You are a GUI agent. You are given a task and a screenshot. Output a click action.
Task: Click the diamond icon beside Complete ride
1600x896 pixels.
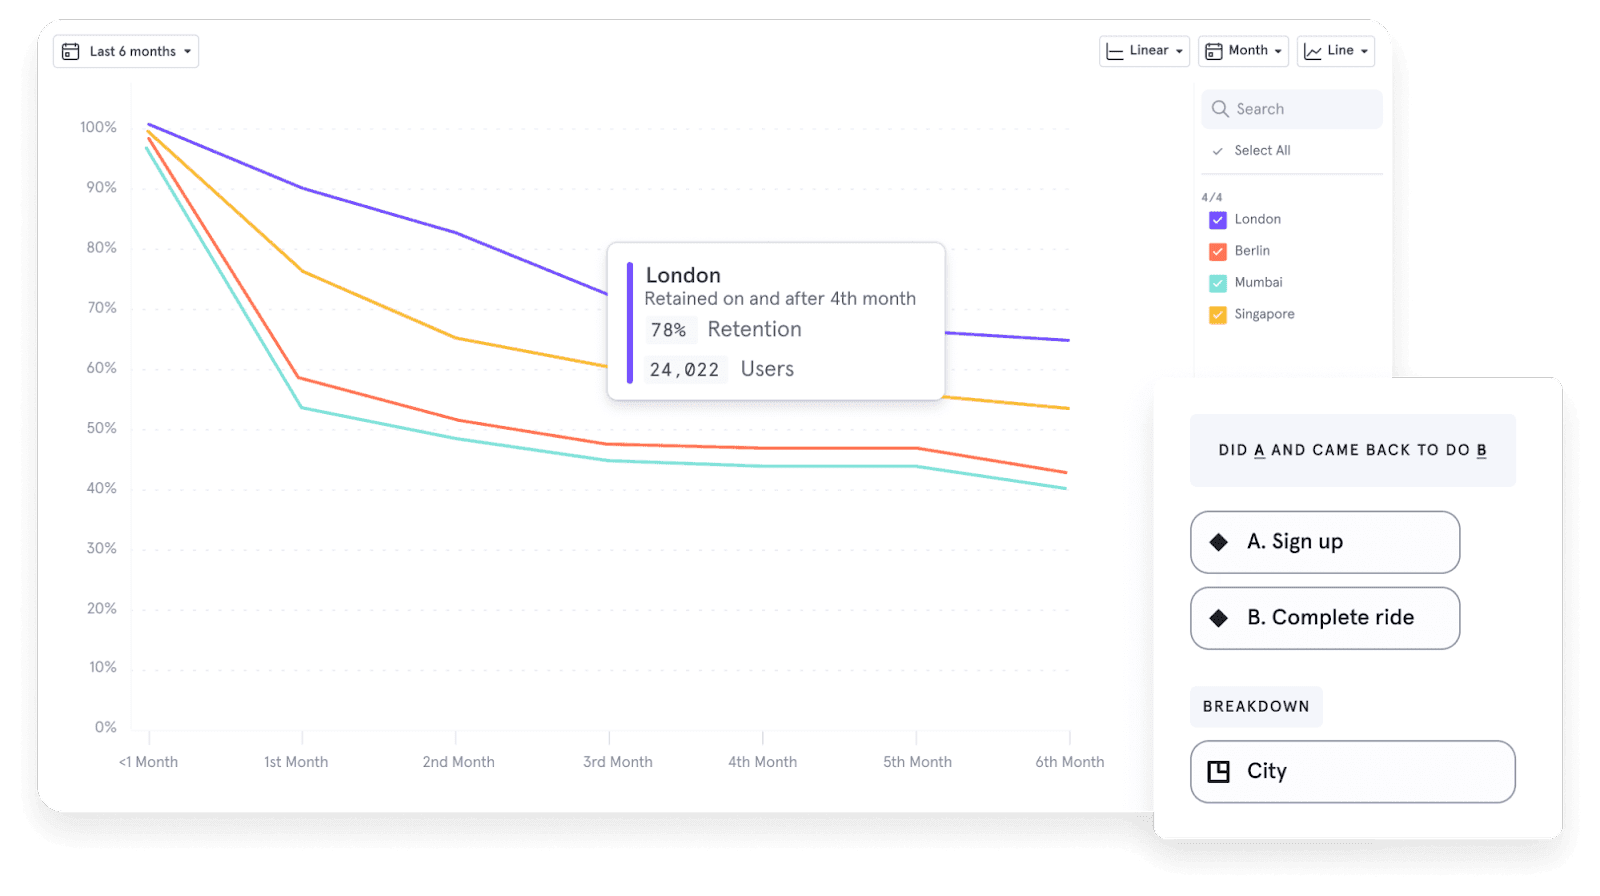coord(1218,618)
